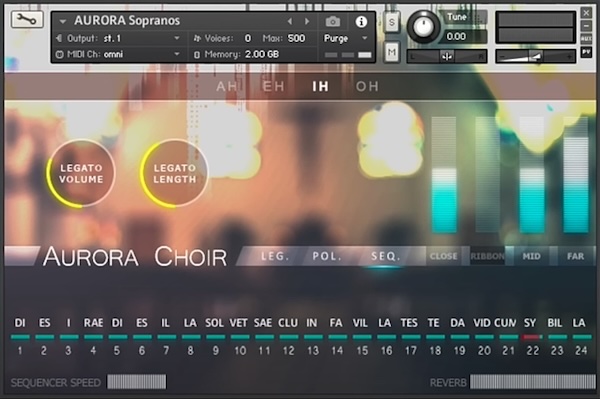
Task: Open the MIDI Ch omni dropdown
Action: [118, 54]
